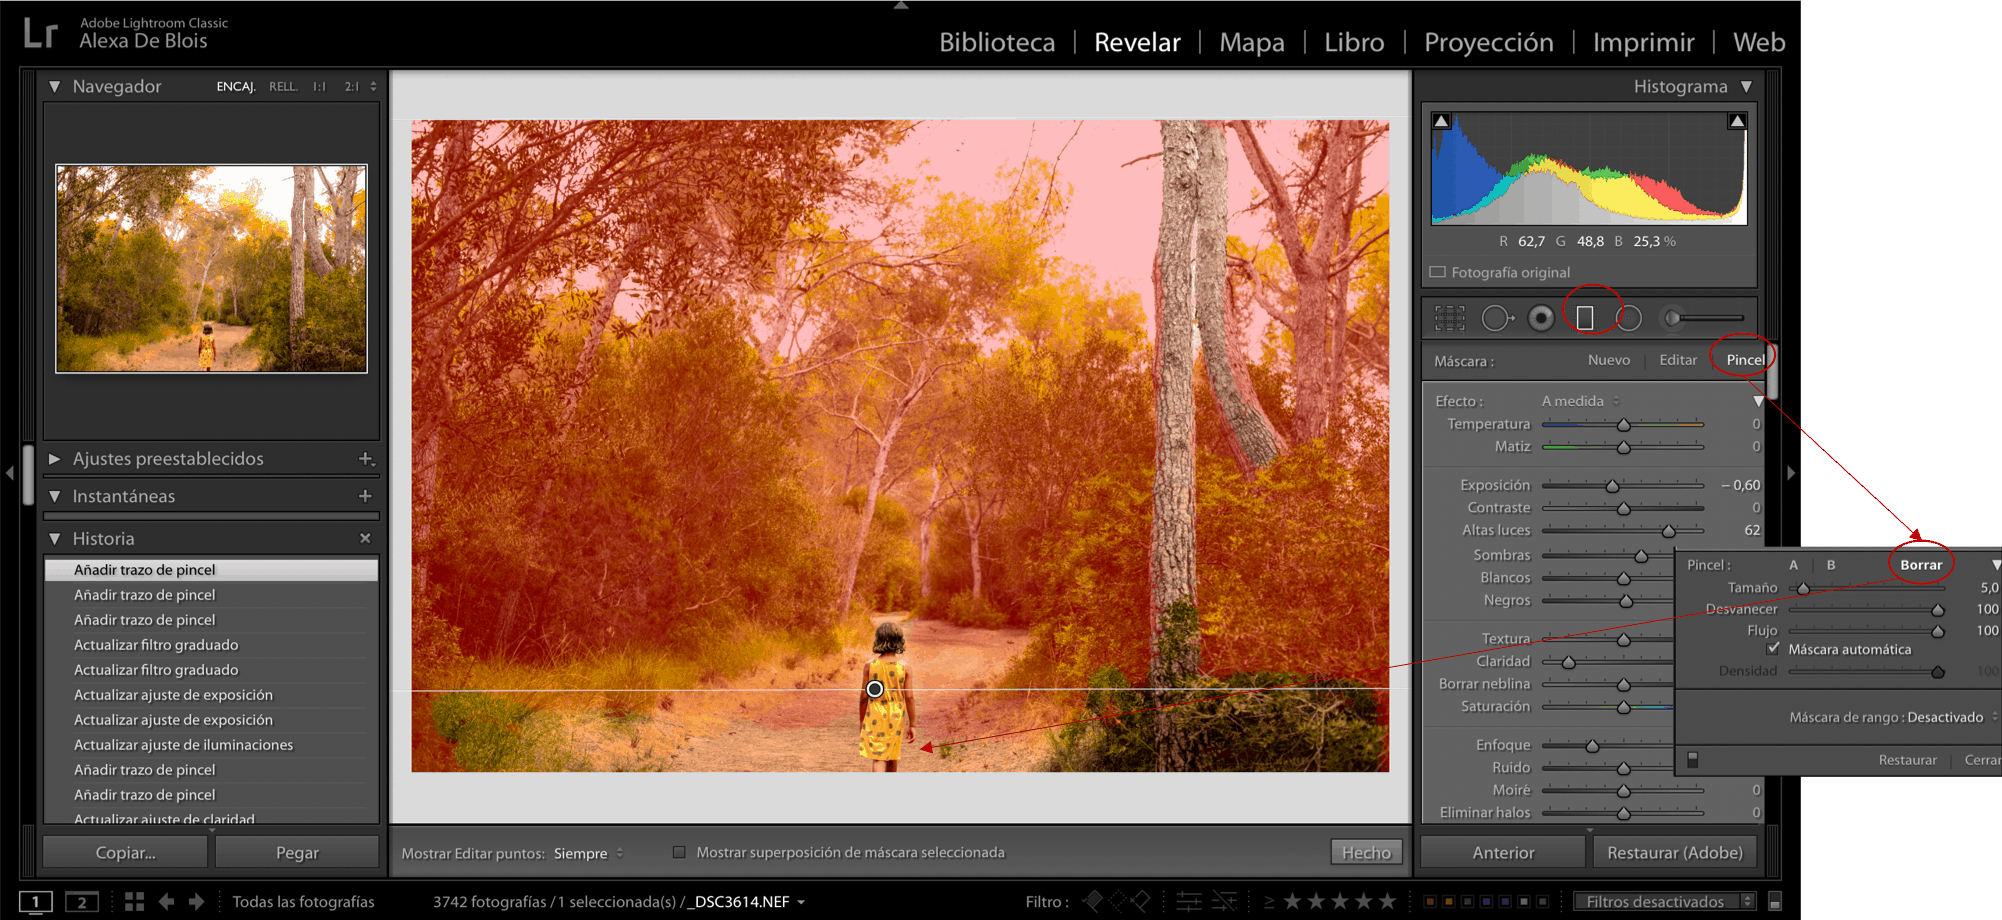This screenshot has width=2002, height=920.
Task: Go forward with the right arrow icon
Action: [197, 902]
